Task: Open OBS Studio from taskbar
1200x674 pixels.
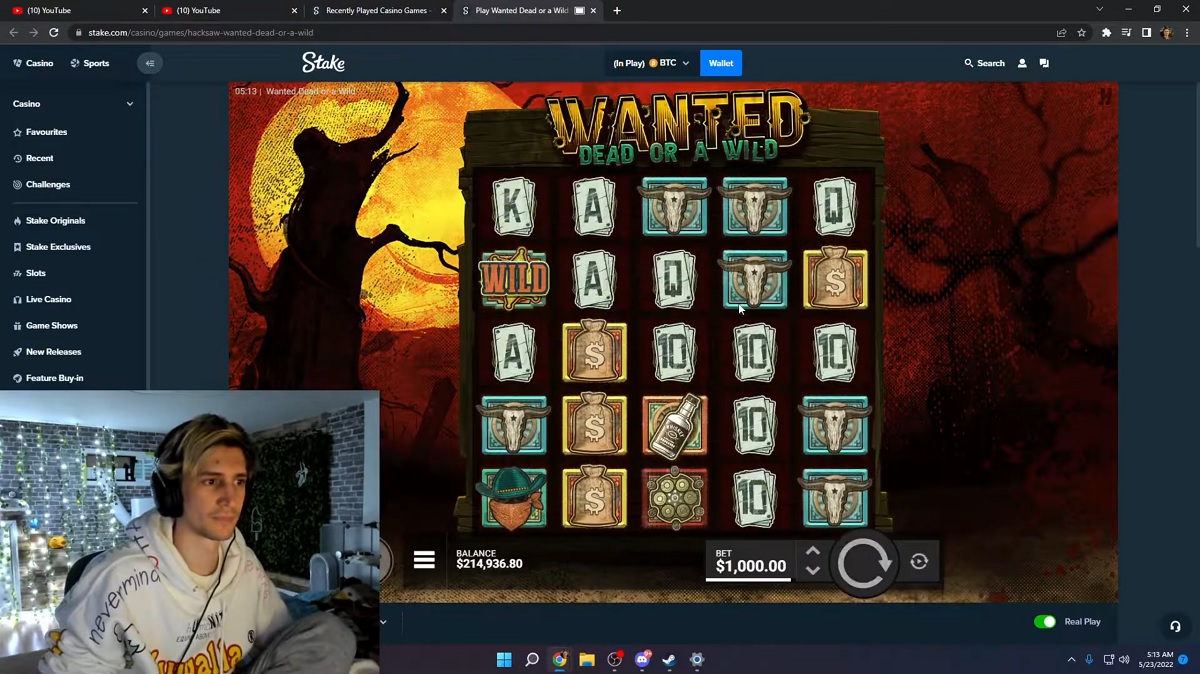Action: point(614,660)
